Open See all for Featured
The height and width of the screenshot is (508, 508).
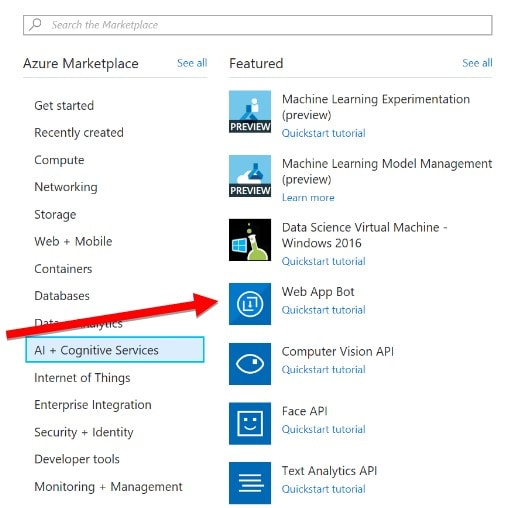point(477,63)
